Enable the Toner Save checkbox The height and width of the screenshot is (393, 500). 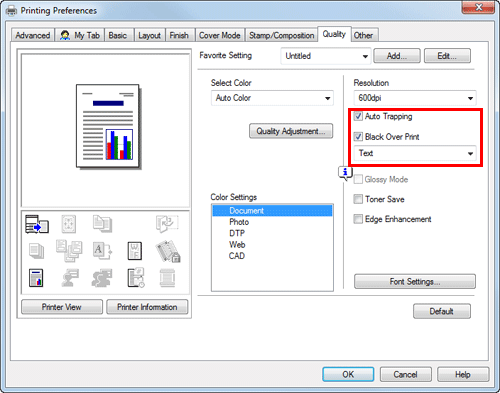pyautogui.click(x=358, y=199)
